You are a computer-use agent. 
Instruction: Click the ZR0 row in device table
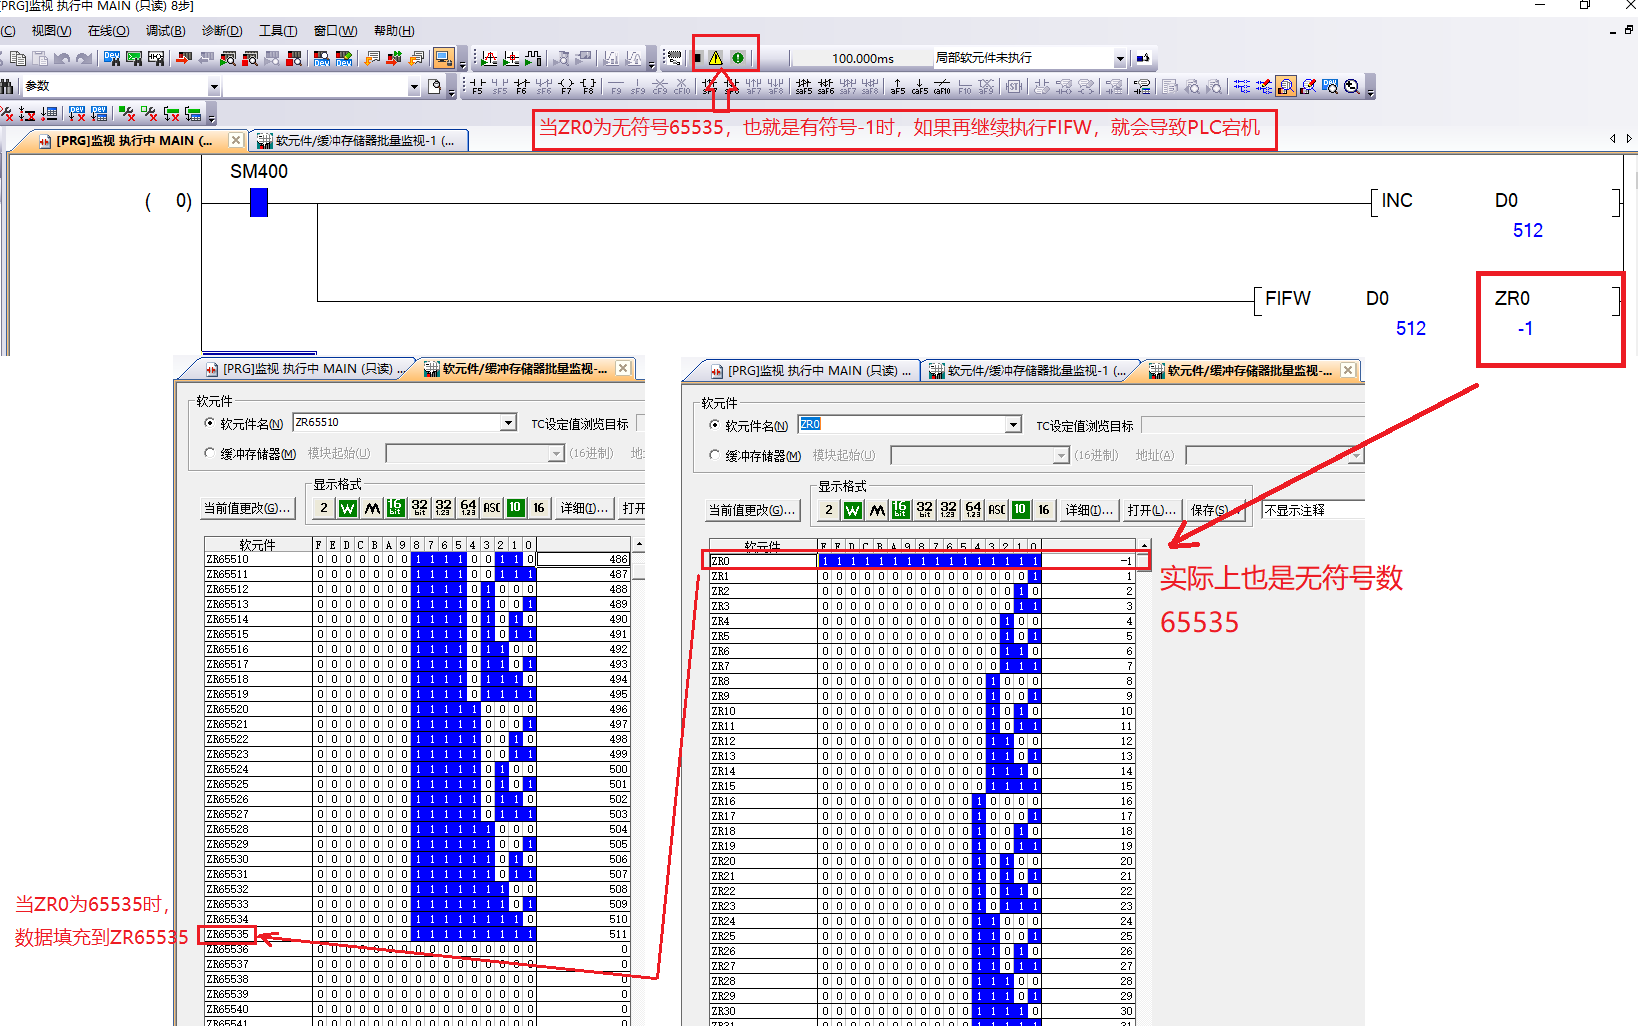click(760, 561)
